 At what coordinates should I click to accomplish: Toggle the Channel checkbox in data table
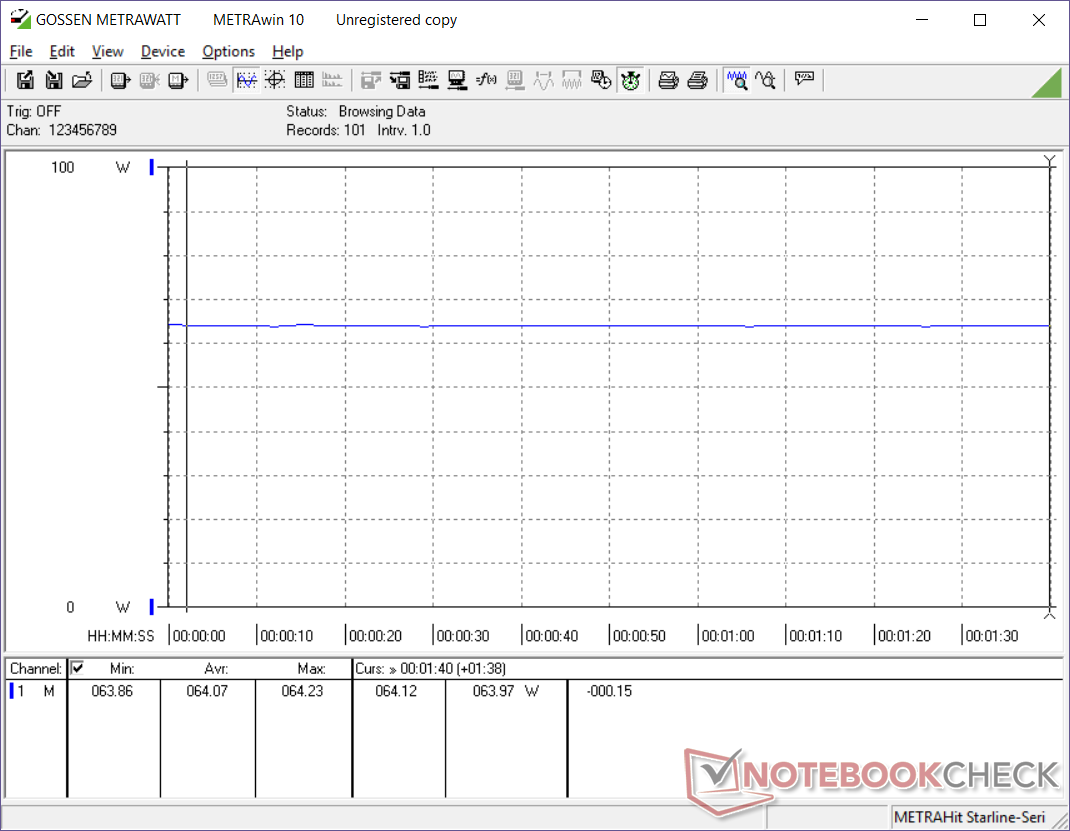click(77, 668)
